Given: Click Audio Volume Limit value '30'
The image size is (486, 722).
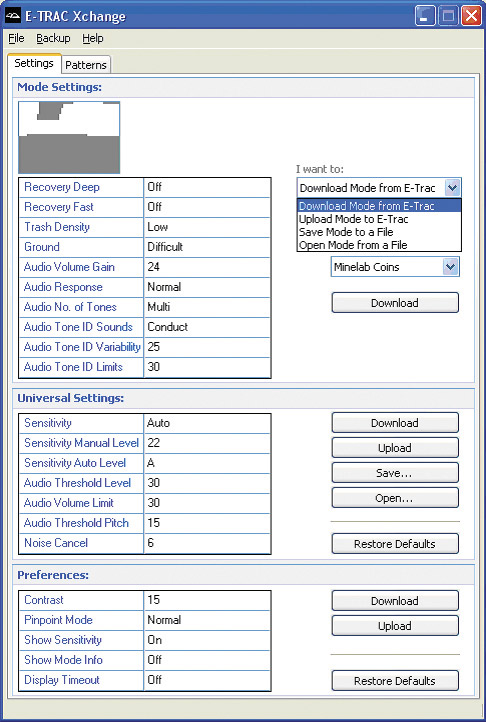Looking at the screenshot, I should coord(207,503).
